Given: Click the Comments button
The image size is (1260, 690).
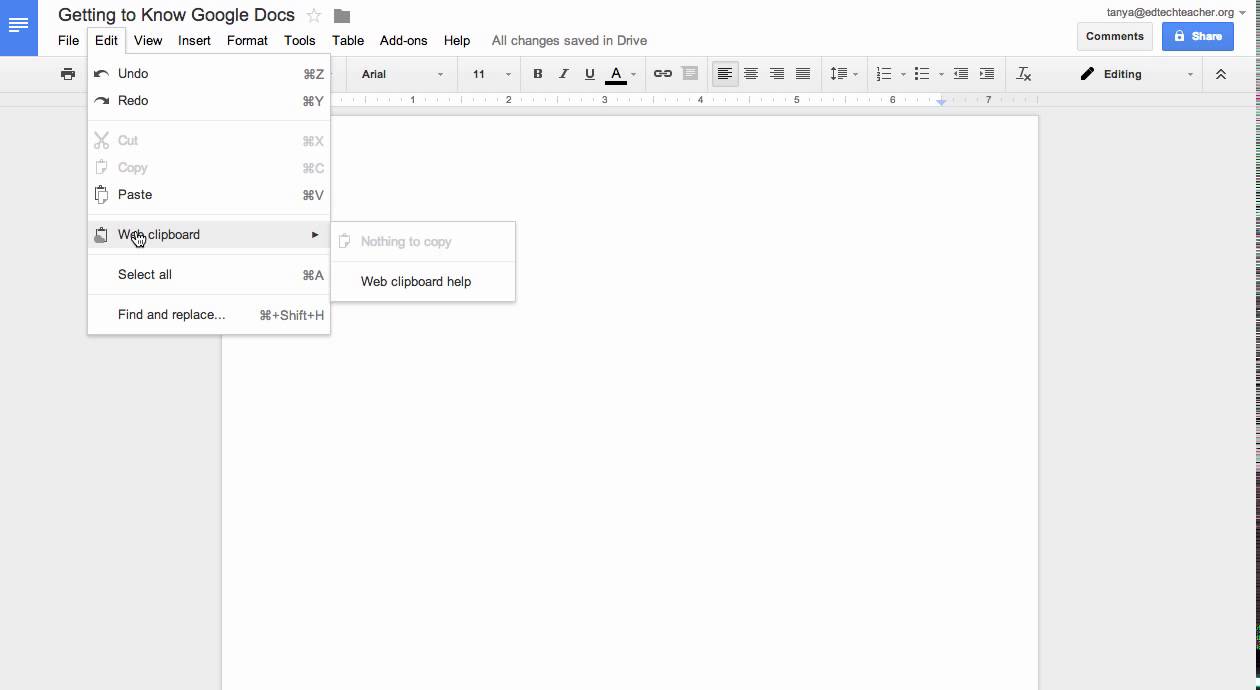Looking at the screenshot, I should pos(1114,36).
